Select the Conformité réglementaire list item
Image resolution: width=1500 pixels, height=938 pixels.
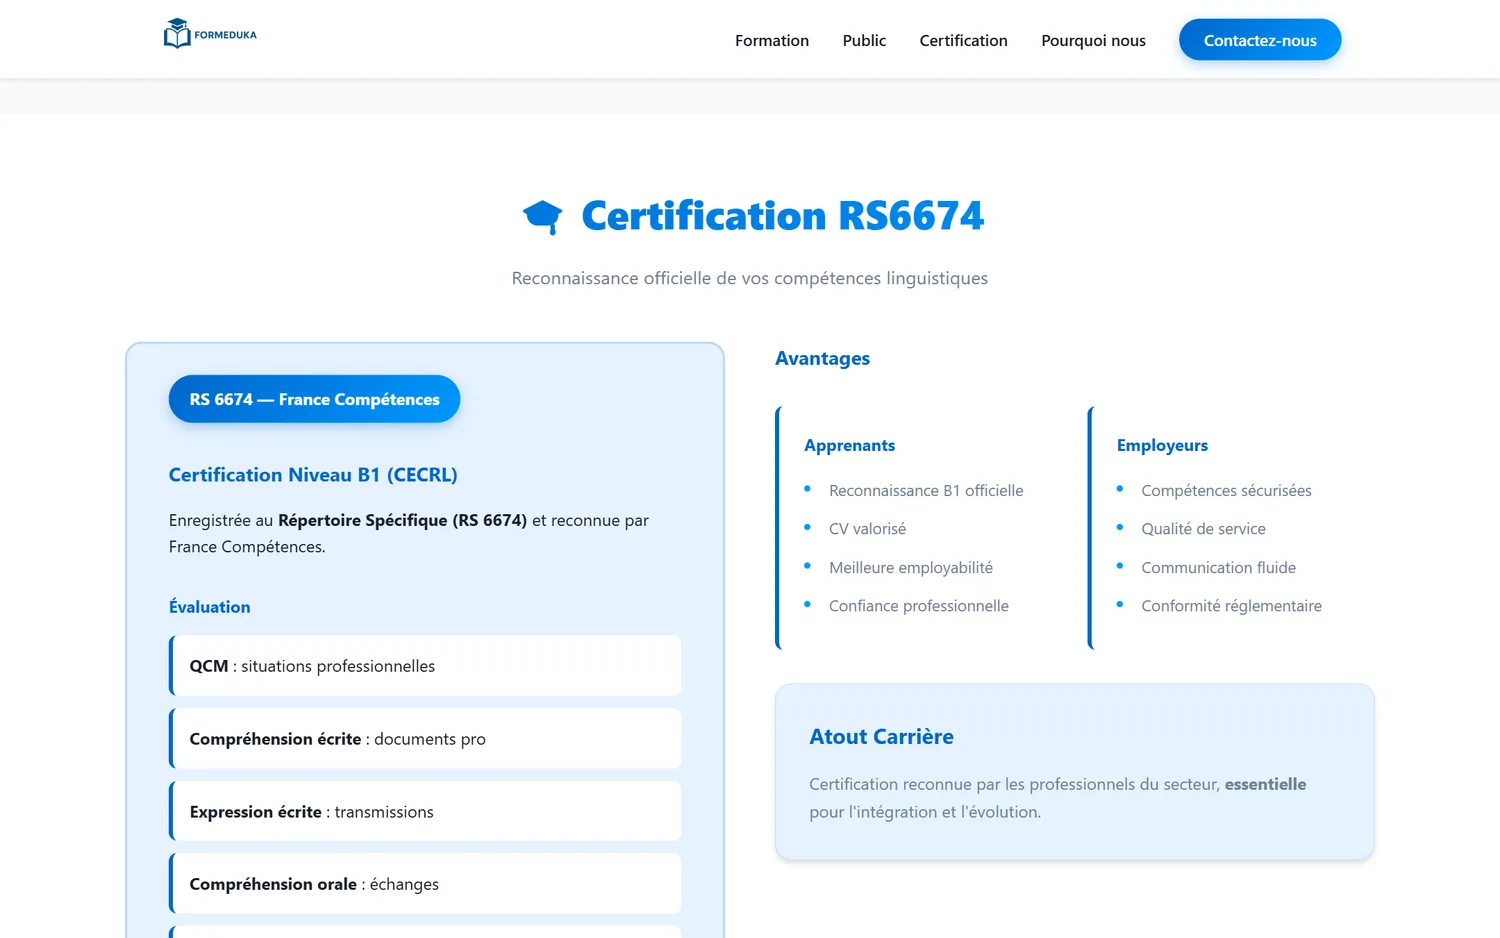point(1231,606)
